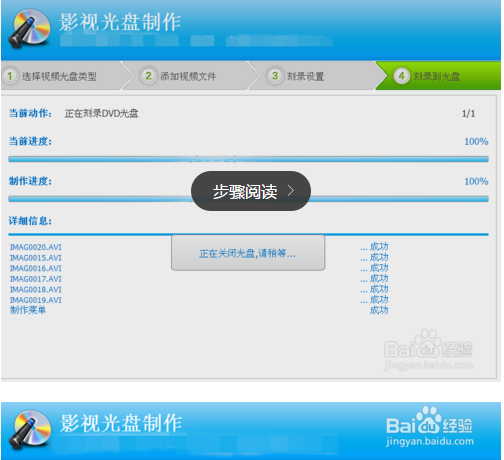
Task: Click the 成功 status next to IMAG0020.AVI
Action: [379, 247]
